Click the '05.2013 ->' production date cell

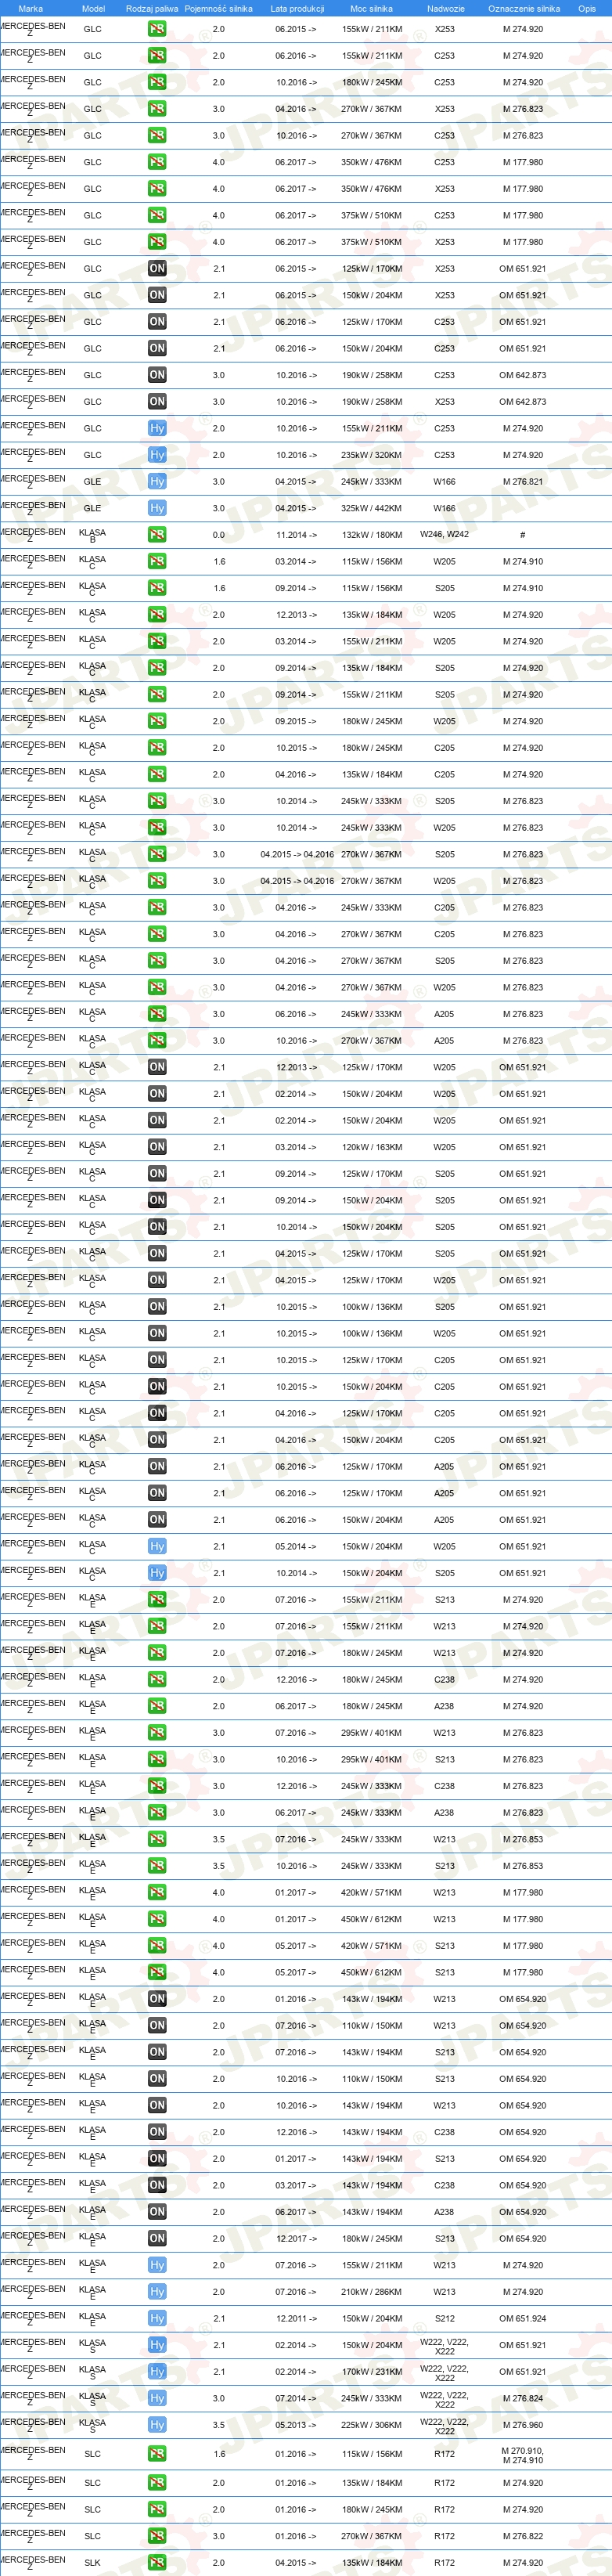click(x=296, y=2425)
